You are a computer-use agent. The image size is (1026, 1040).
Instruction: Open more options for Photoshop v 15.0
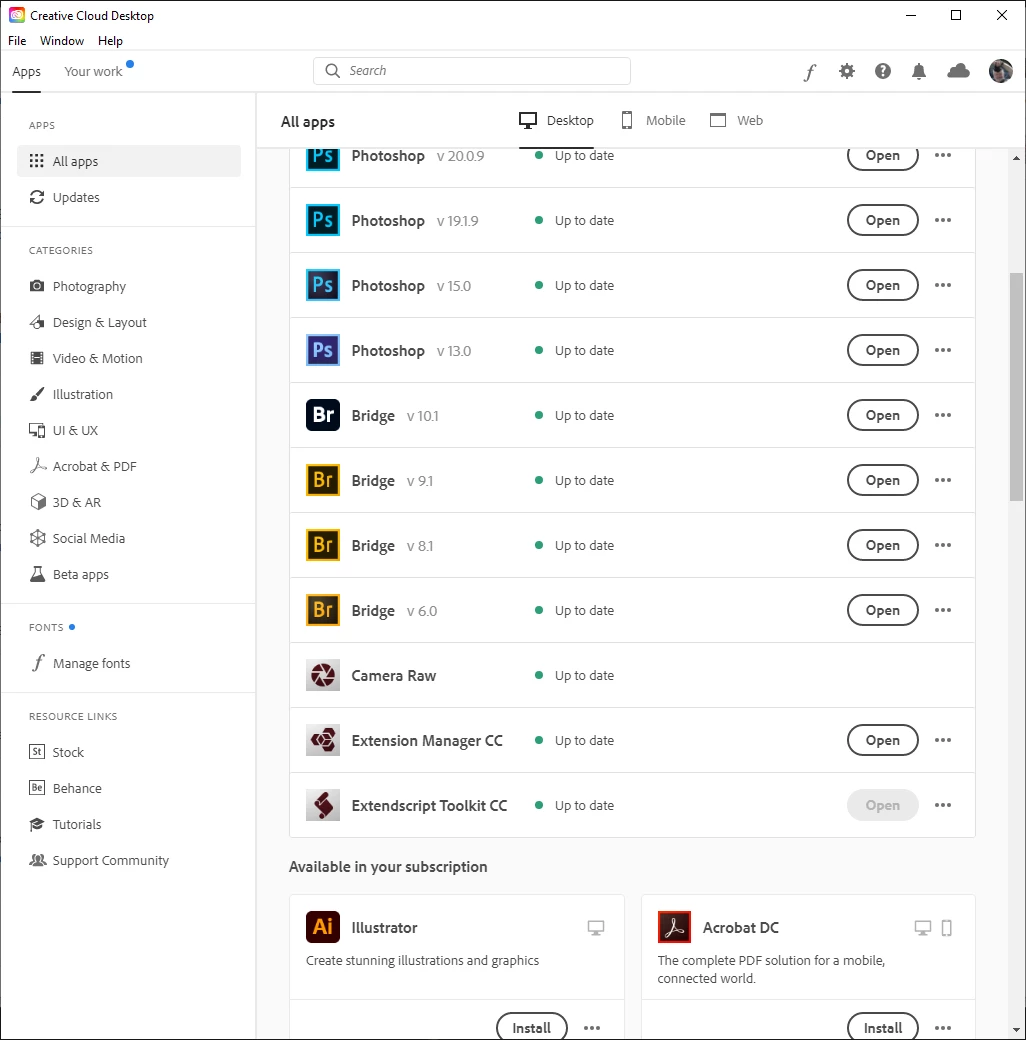coord(942,285)
